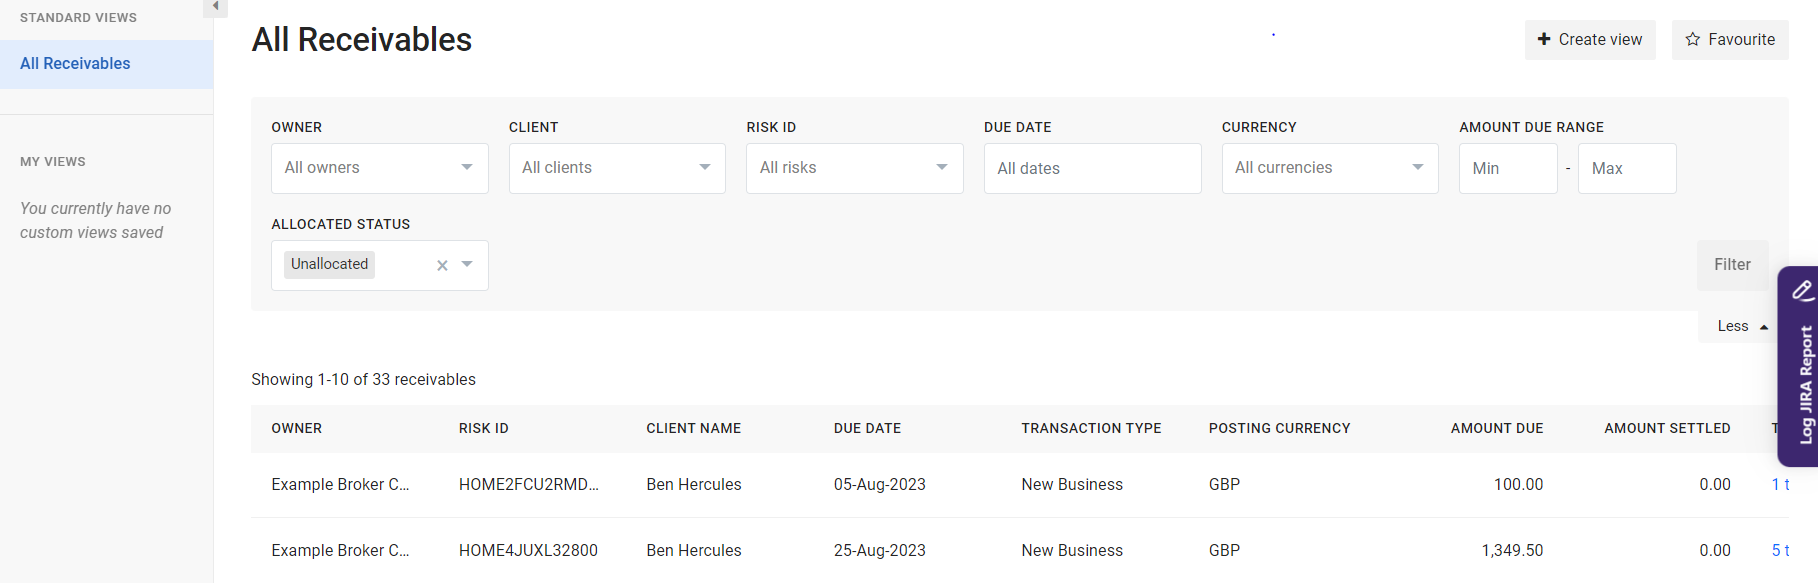
Task: Click the plus icon on Create view
Action: click(x=1544, y=39)
